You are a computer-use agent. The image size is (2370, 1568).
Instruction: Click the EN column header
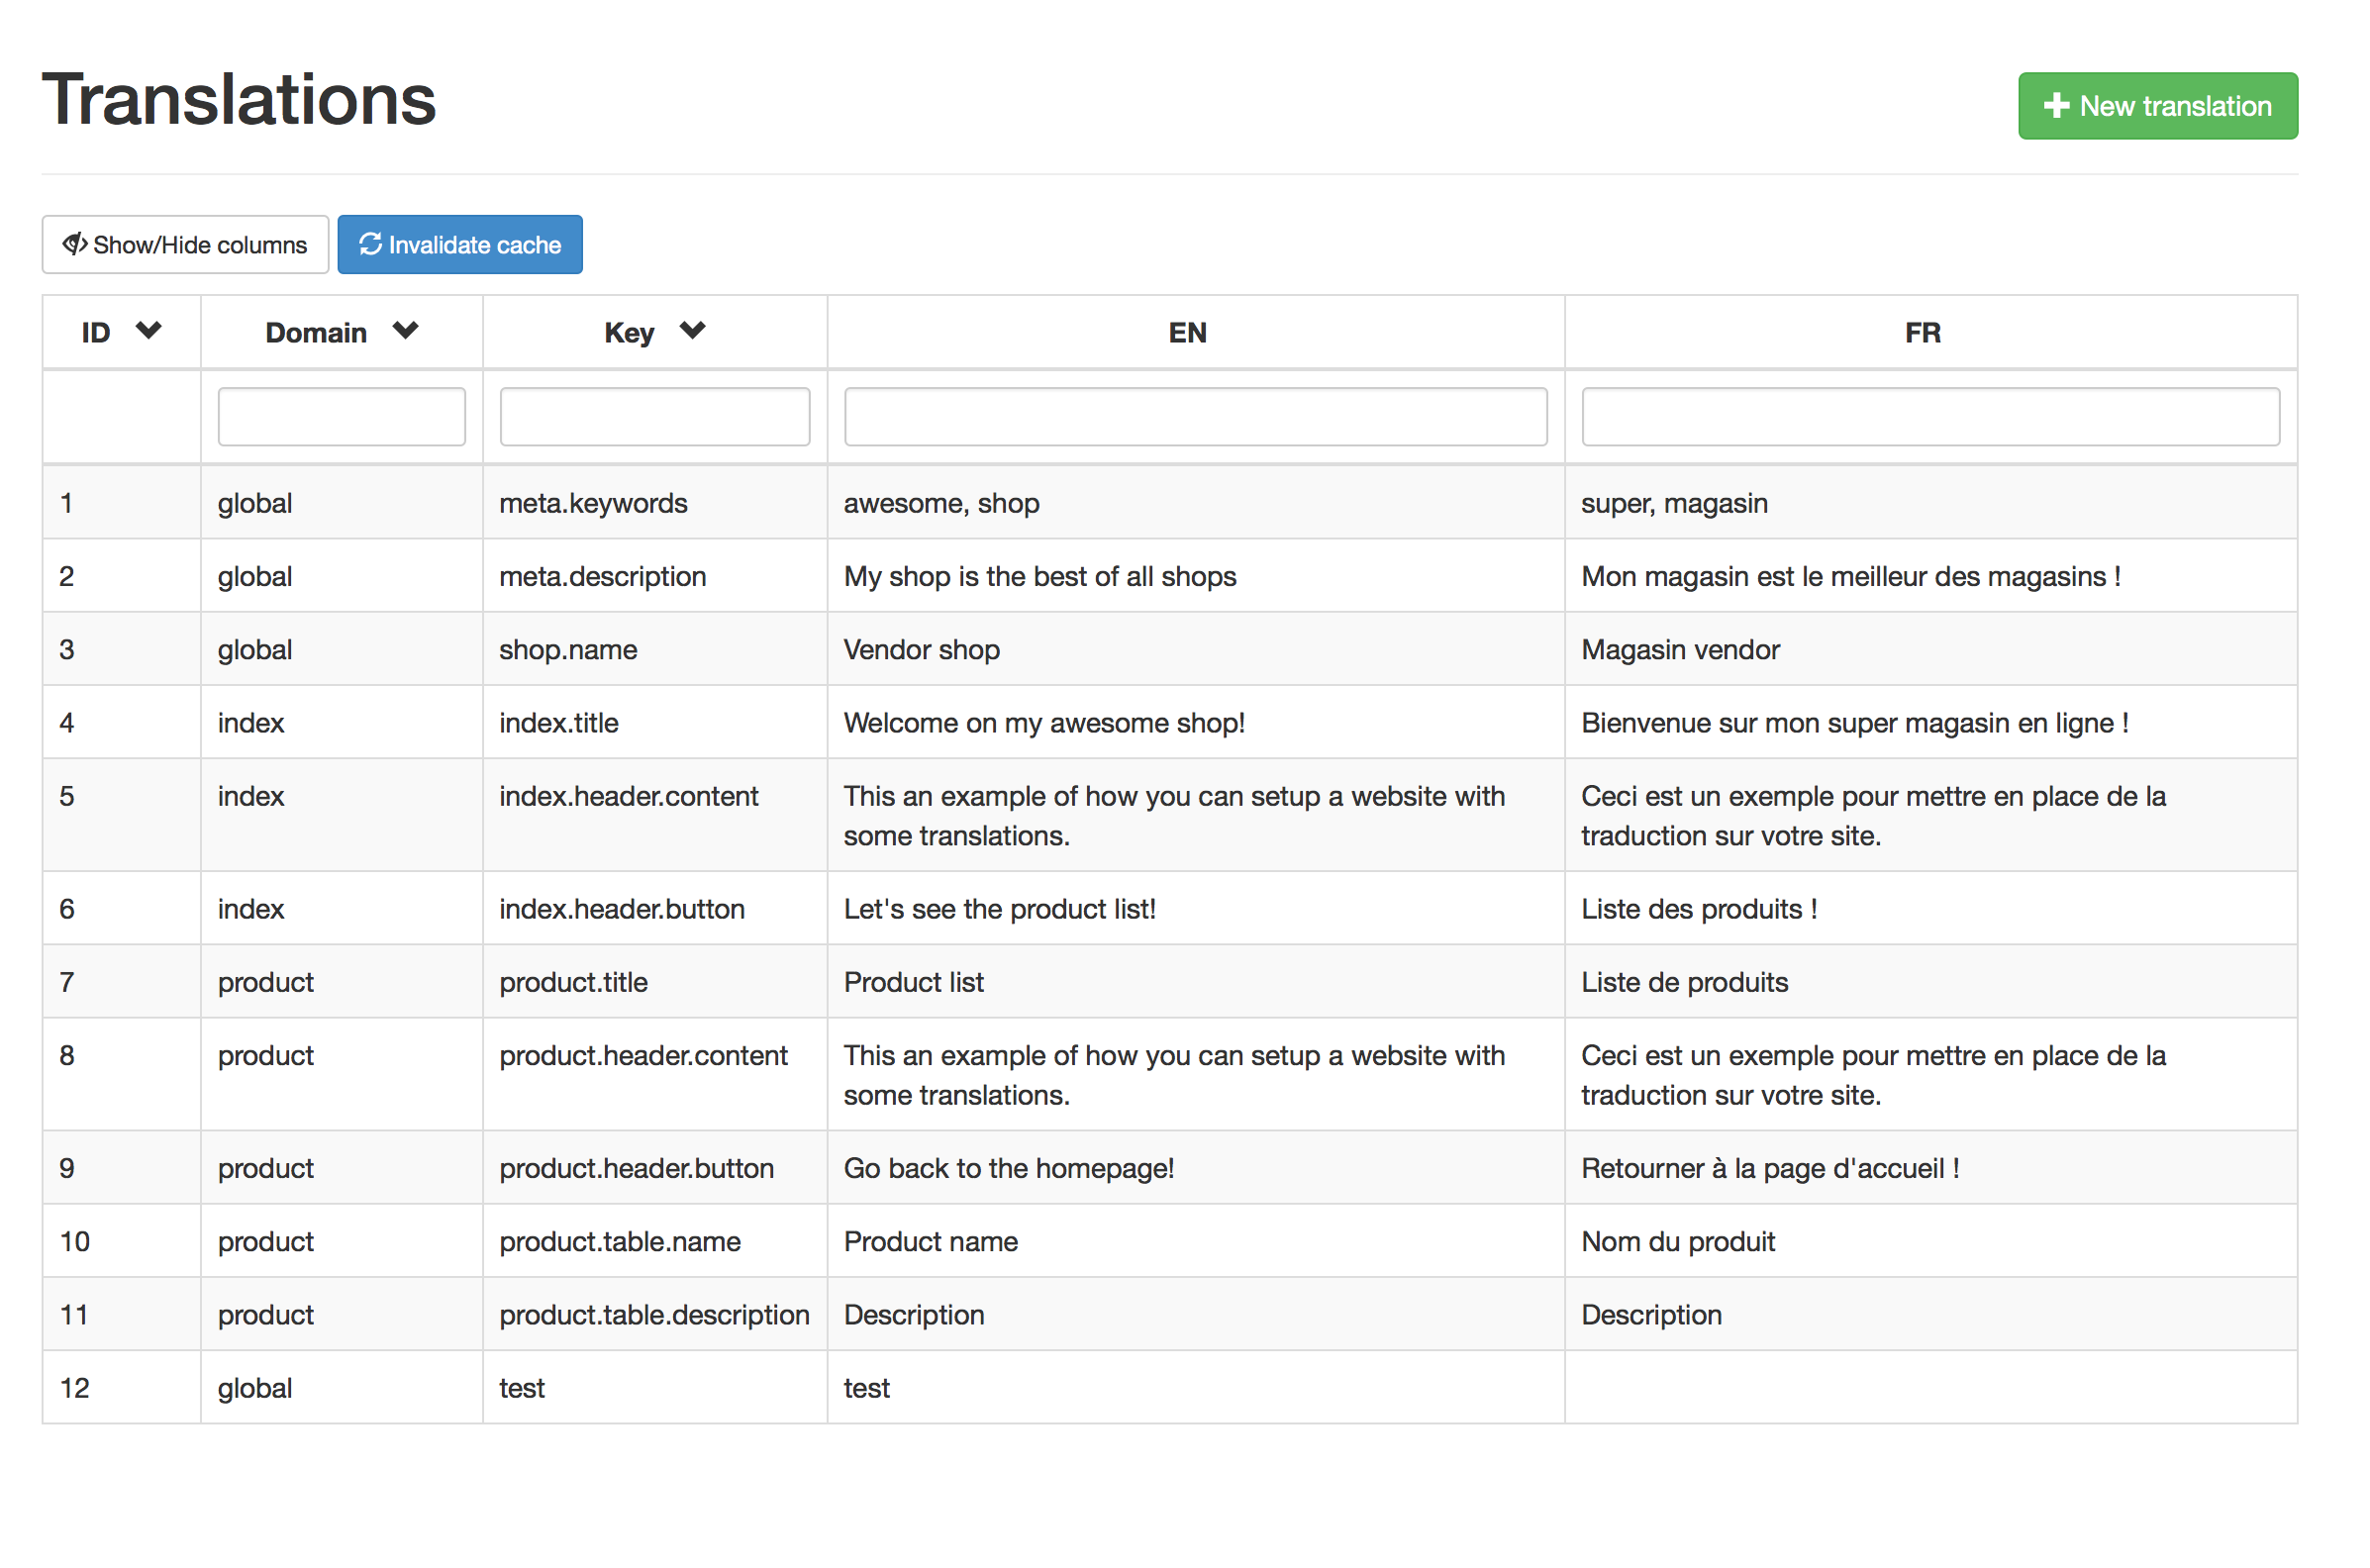[1187, 333]
